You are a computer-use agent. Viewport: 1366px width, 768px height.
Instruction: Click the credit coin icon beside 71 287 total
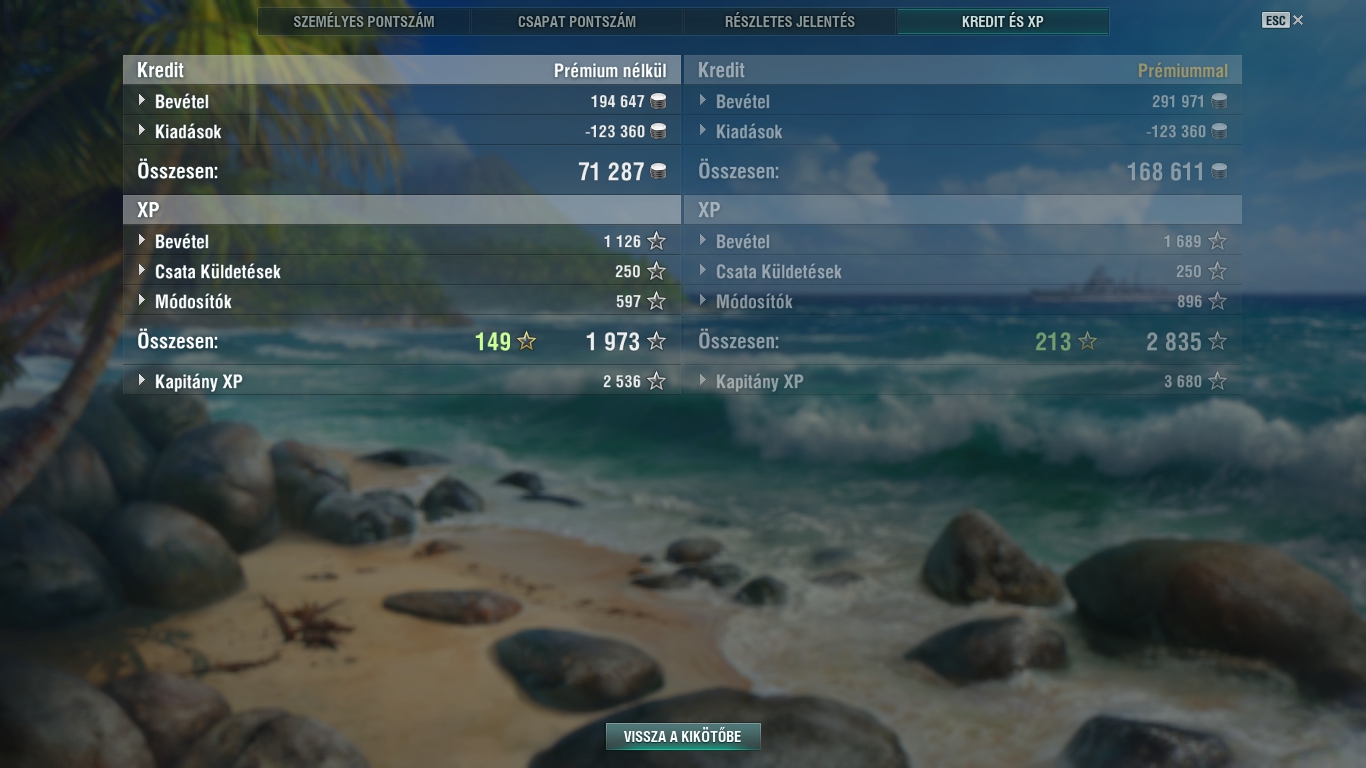658,172
